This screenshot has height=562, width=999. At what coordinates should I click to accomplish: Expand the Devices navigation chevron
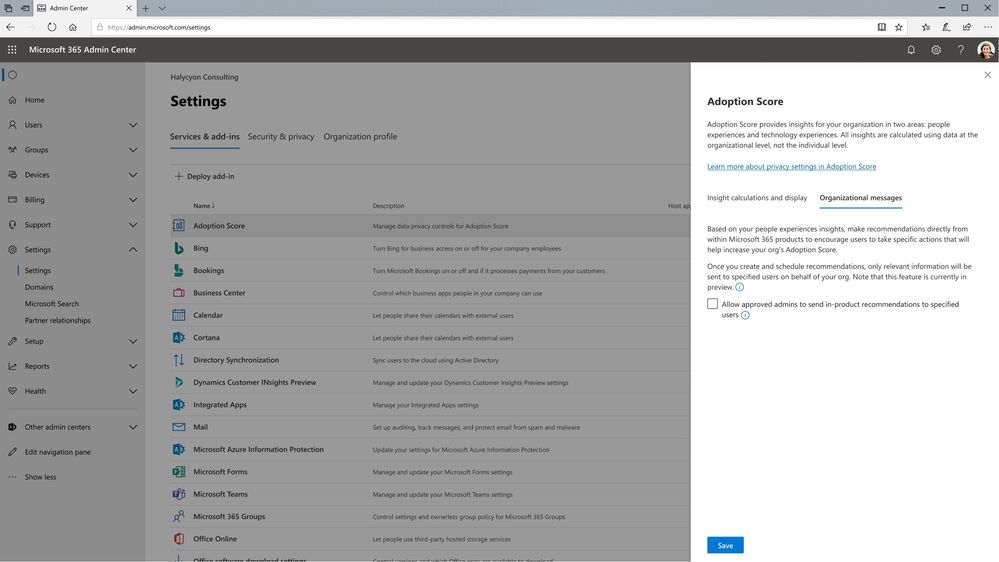[x=133, y=175]
